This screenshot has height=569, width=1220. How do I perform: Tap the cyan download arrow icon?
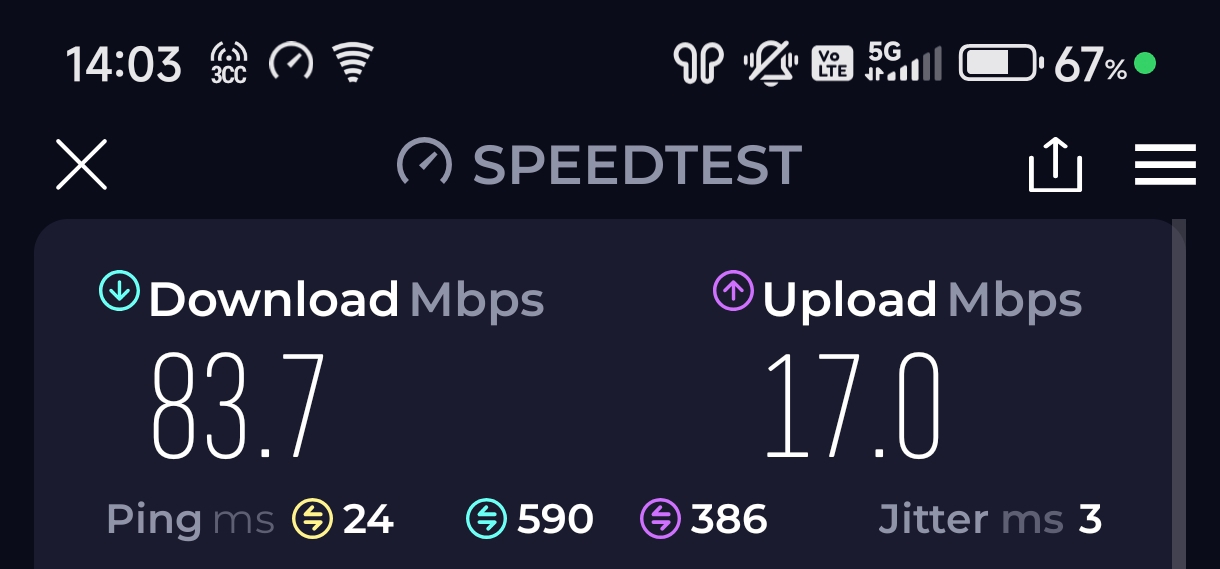pos(118,291)
